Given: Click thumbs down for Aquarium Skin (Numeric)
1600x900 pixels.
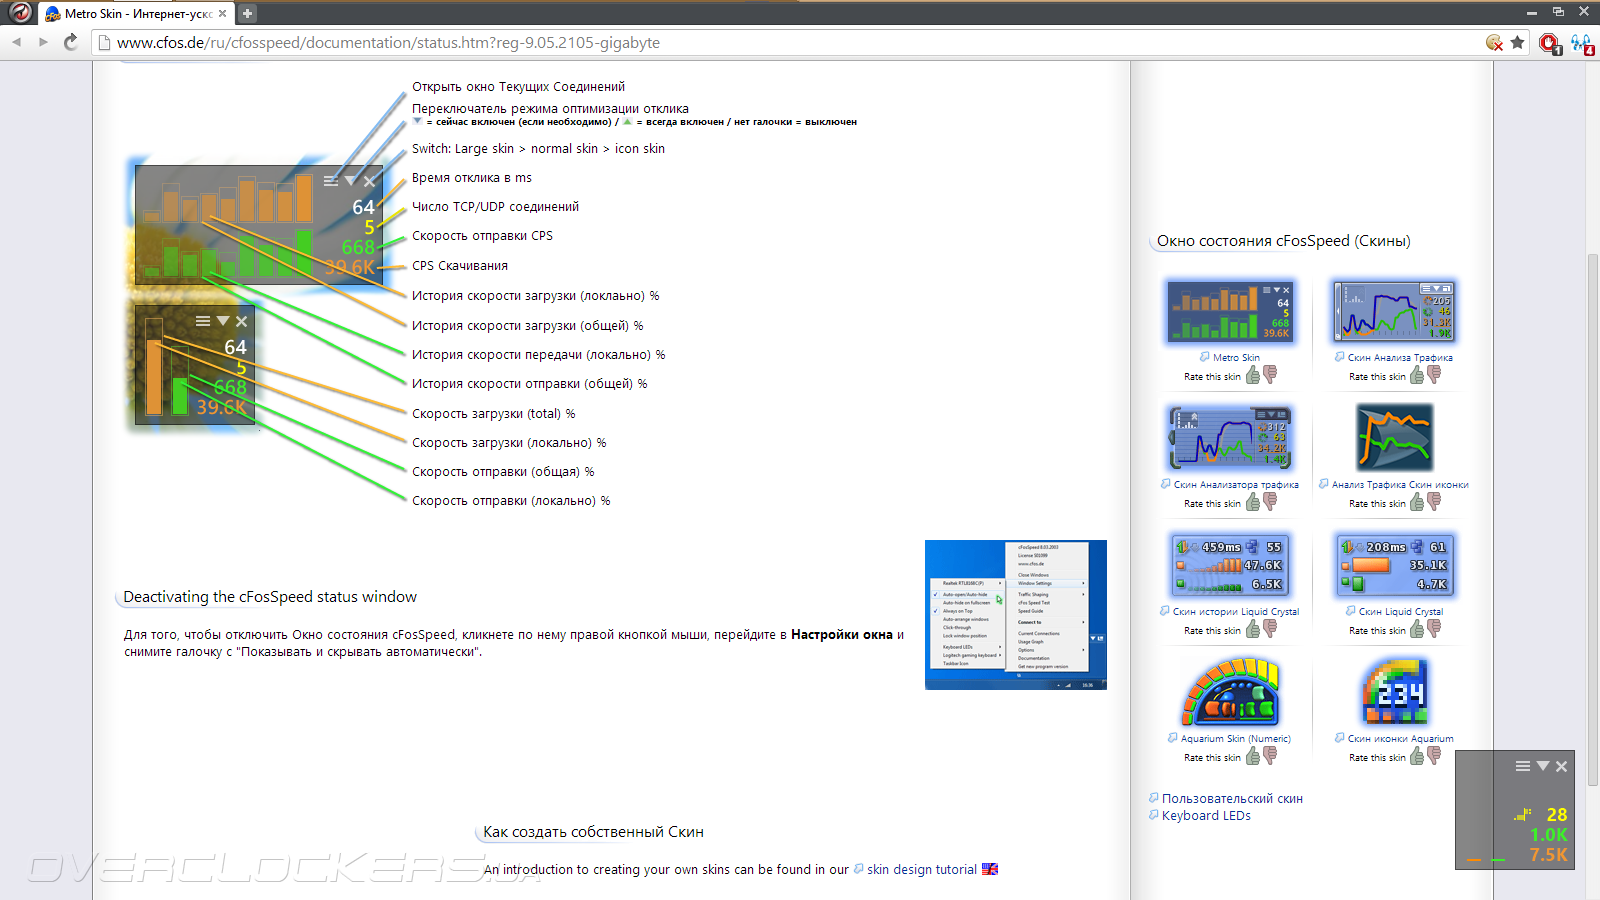Looking at the screenshot, I should tap(1270, 756).
